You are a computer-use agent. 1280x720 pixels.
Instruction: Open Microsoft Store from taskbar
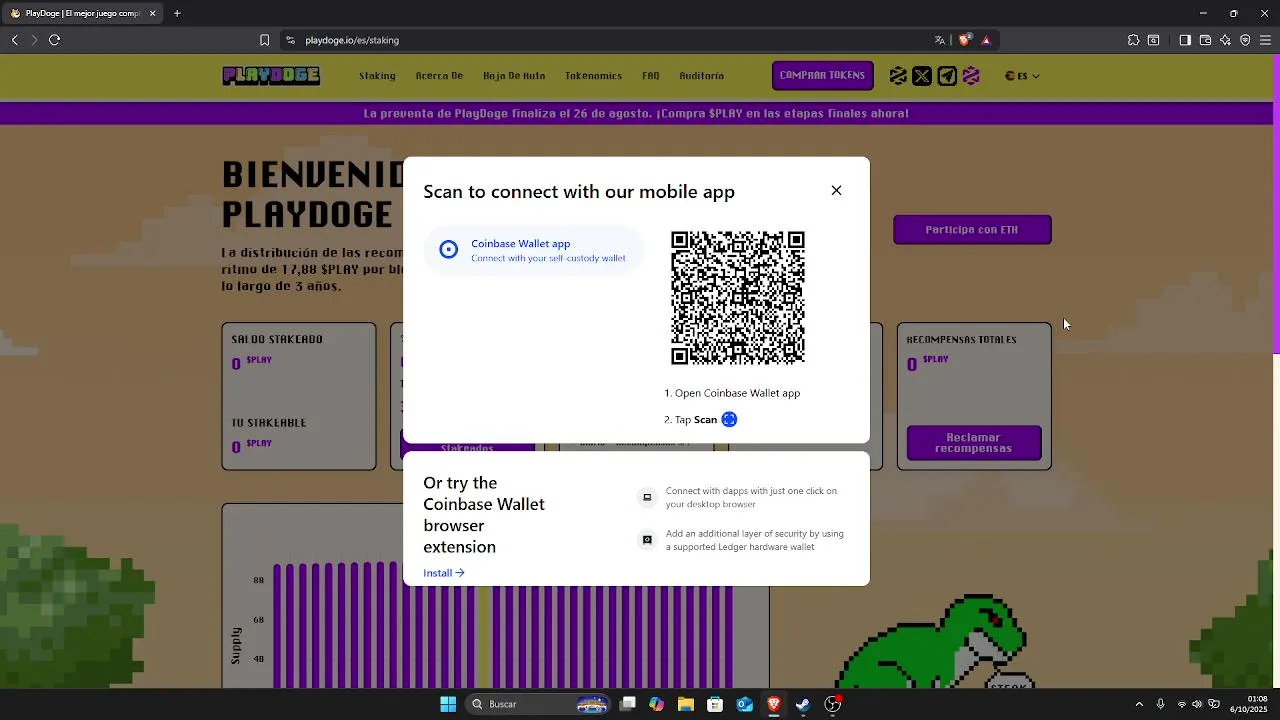pyautogui.click(x=715, y=704)
